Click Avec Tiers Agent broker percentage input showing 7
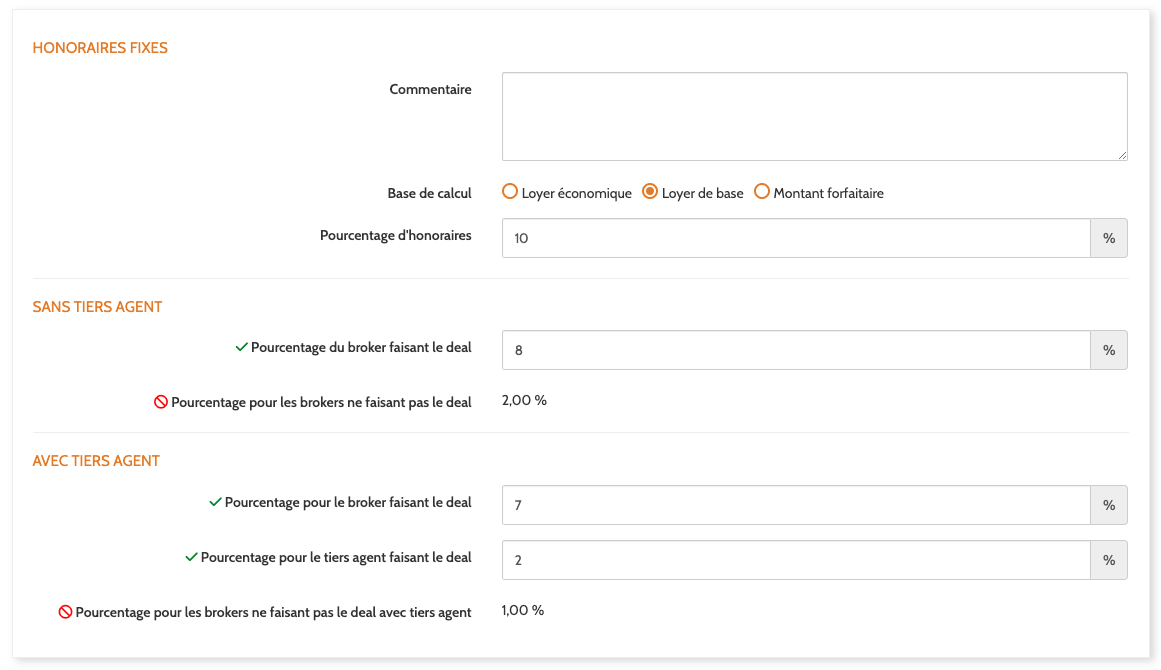 pos(796,505)
